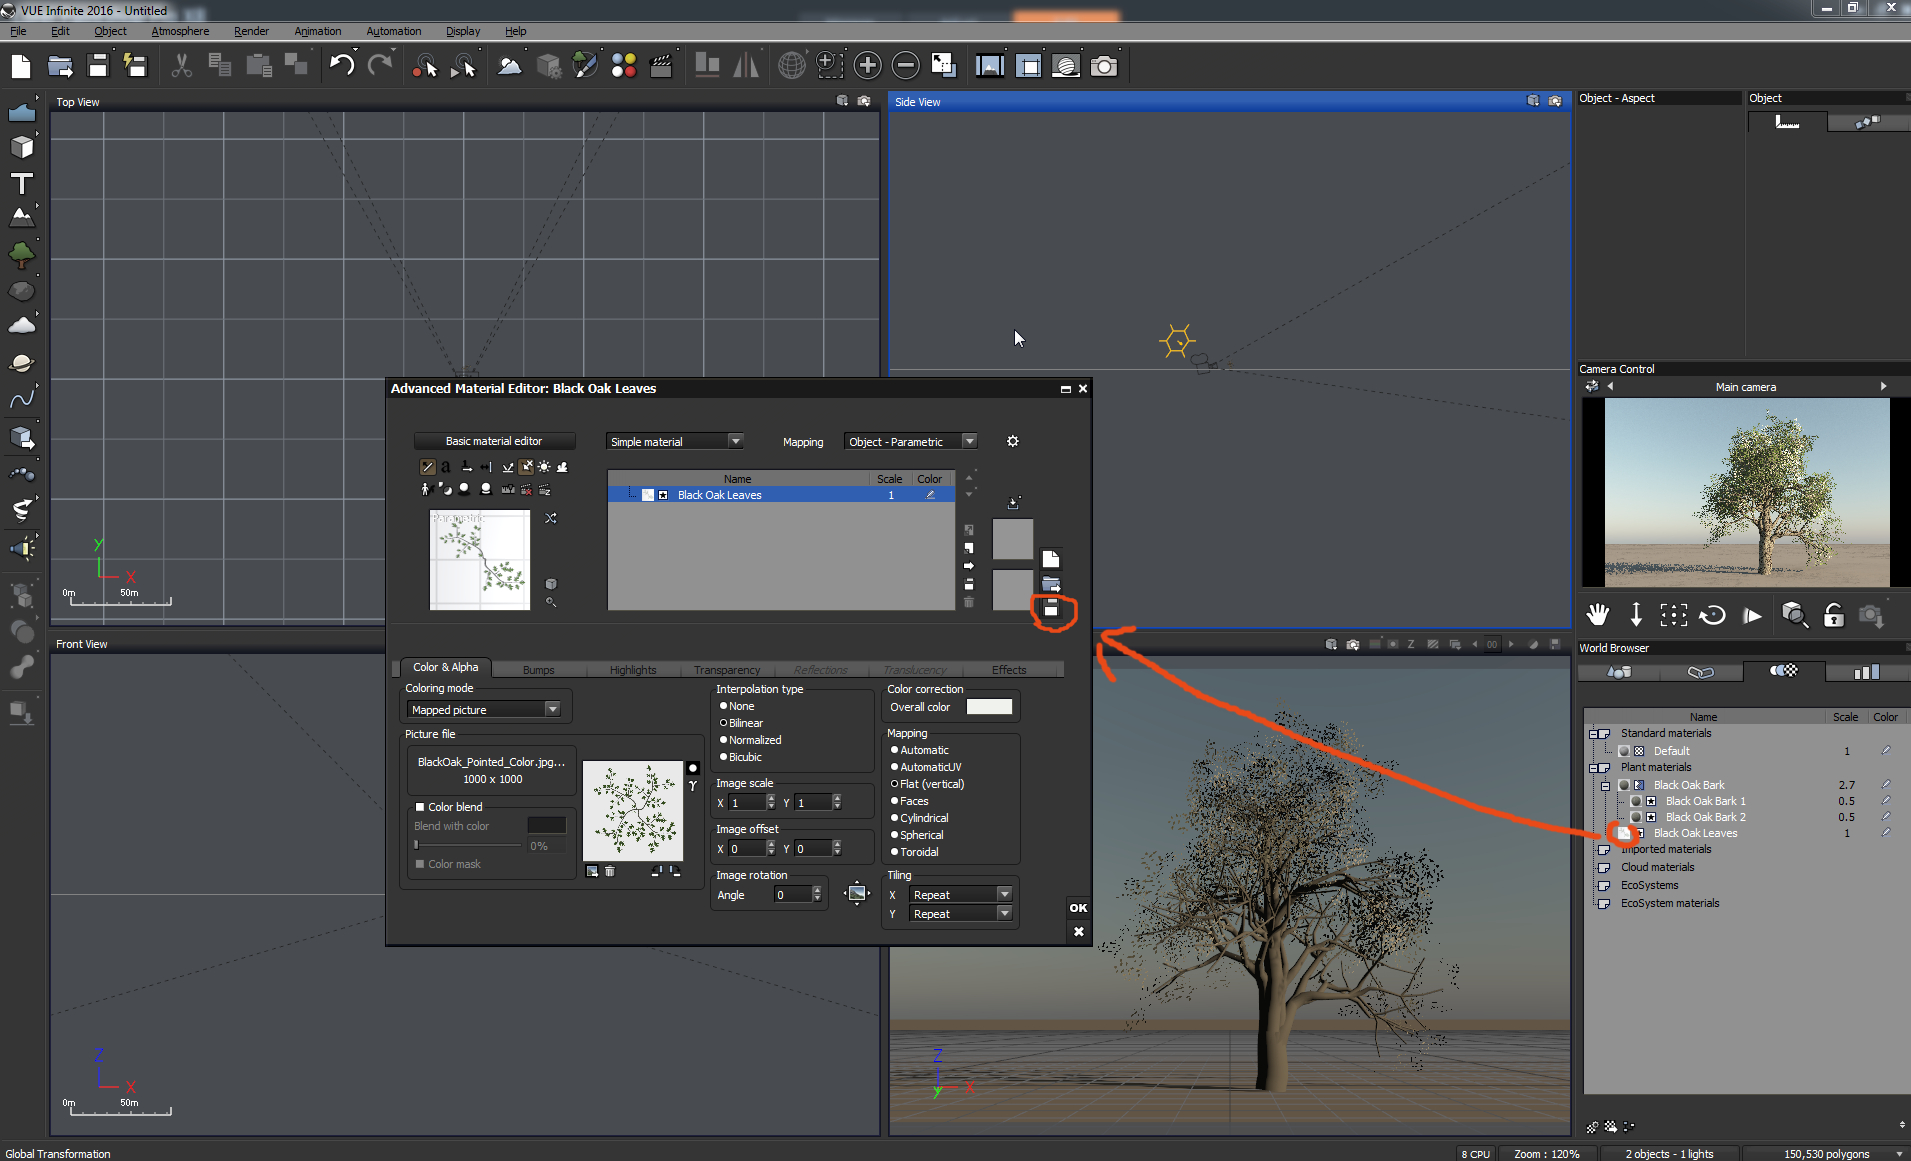
Task: Click the mapping options gear icon
Action: tap(1012, 441)
